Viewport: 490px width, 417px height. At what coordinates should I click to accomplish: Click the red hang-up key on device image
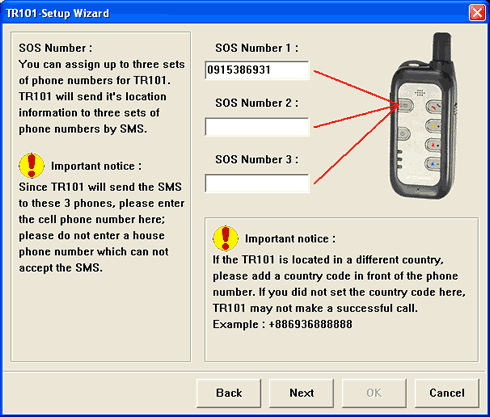tap(434, 107)
